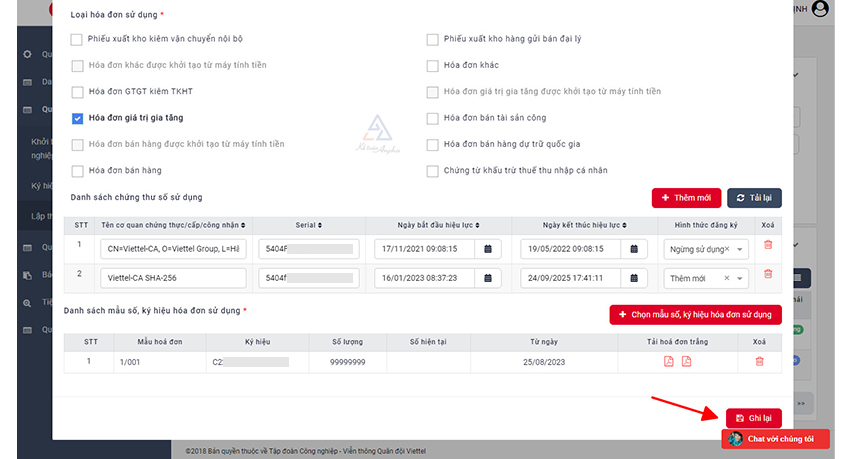
Task: Download second blank invoice PDF icon
Action: click(687, 362)
